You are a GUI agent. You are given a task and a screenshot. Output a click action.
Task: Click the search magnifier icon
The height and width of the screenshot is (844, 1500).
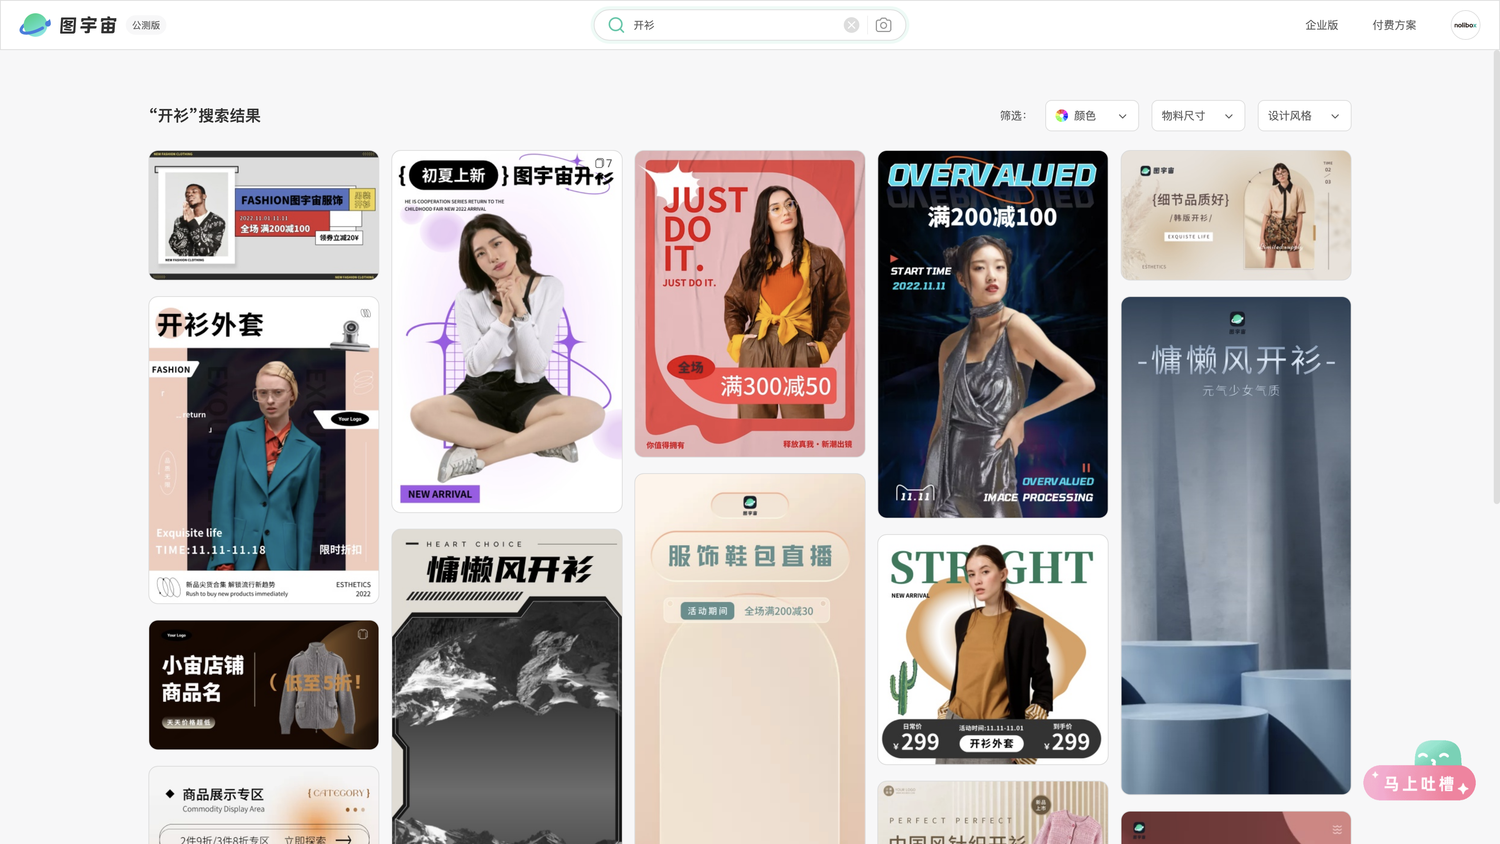pos(616,25)
